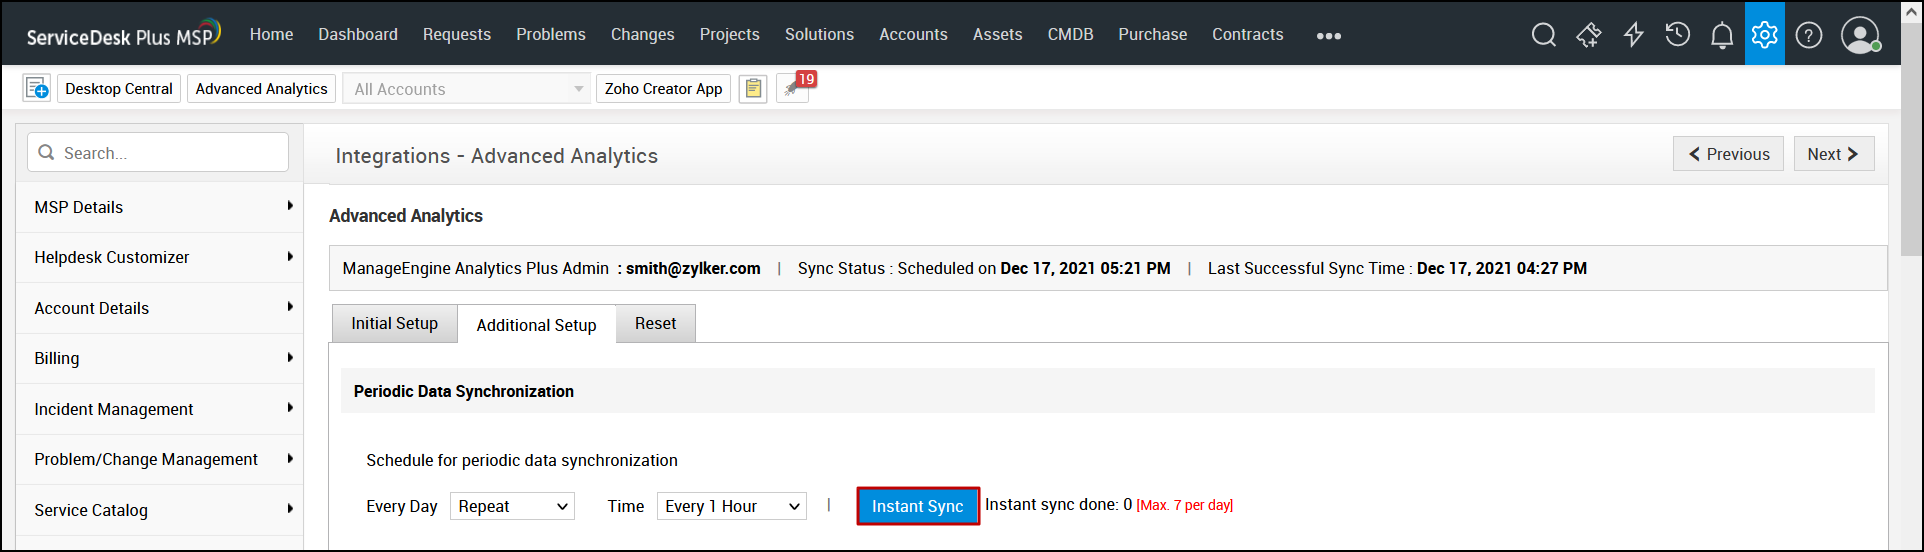
Task: Expand Service Catalog sidebar section
Action: coord(160,510)
